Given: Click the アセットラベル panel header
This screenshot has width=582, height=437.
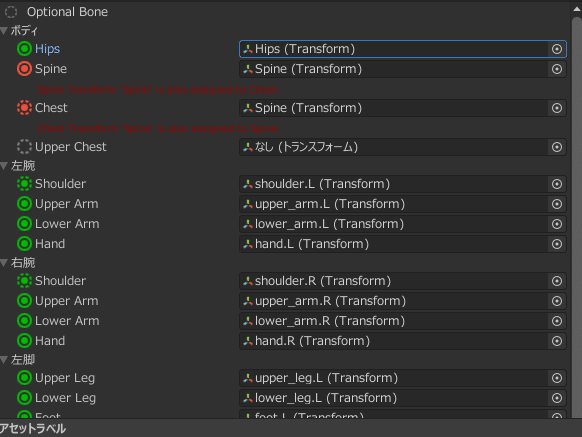Looking at the screenshot, I should click(x=33, y=429).
